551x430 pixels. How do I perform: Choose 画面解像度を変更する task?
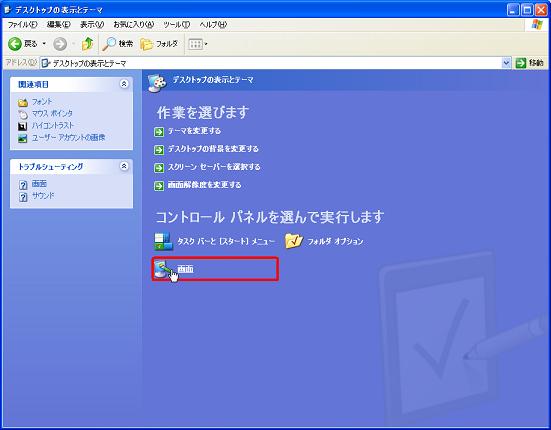204,185
